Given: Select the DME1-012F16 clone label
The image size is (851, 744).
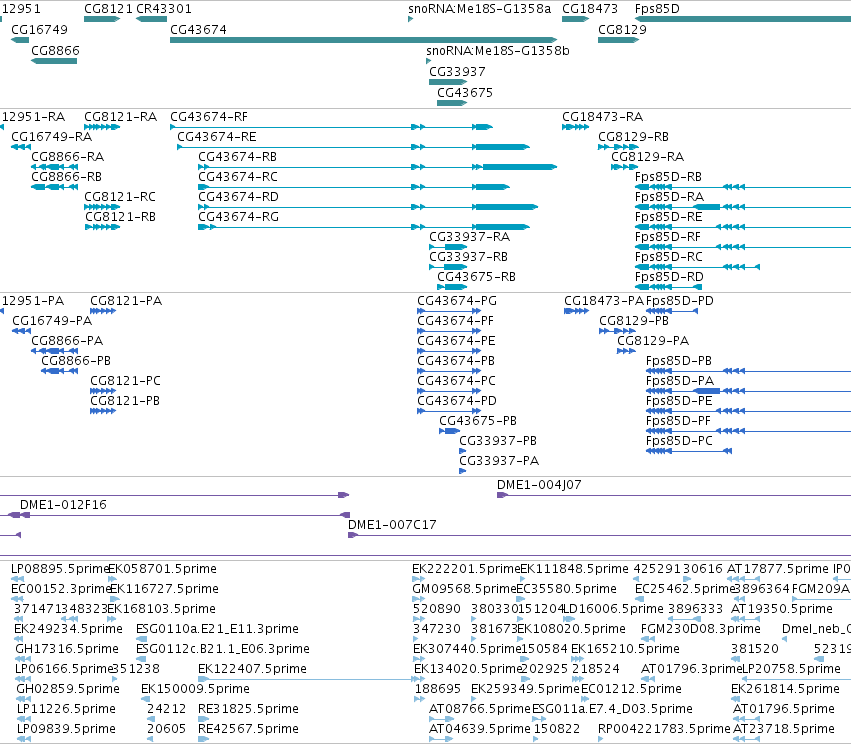Looking at the screenshot, I should (x=63, y=505).
